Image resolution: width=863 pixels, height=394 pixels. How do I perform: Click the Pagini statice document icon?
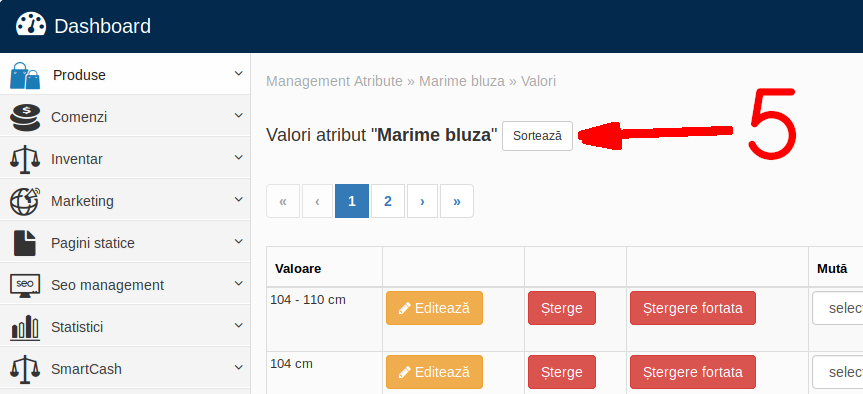[25, 243]
